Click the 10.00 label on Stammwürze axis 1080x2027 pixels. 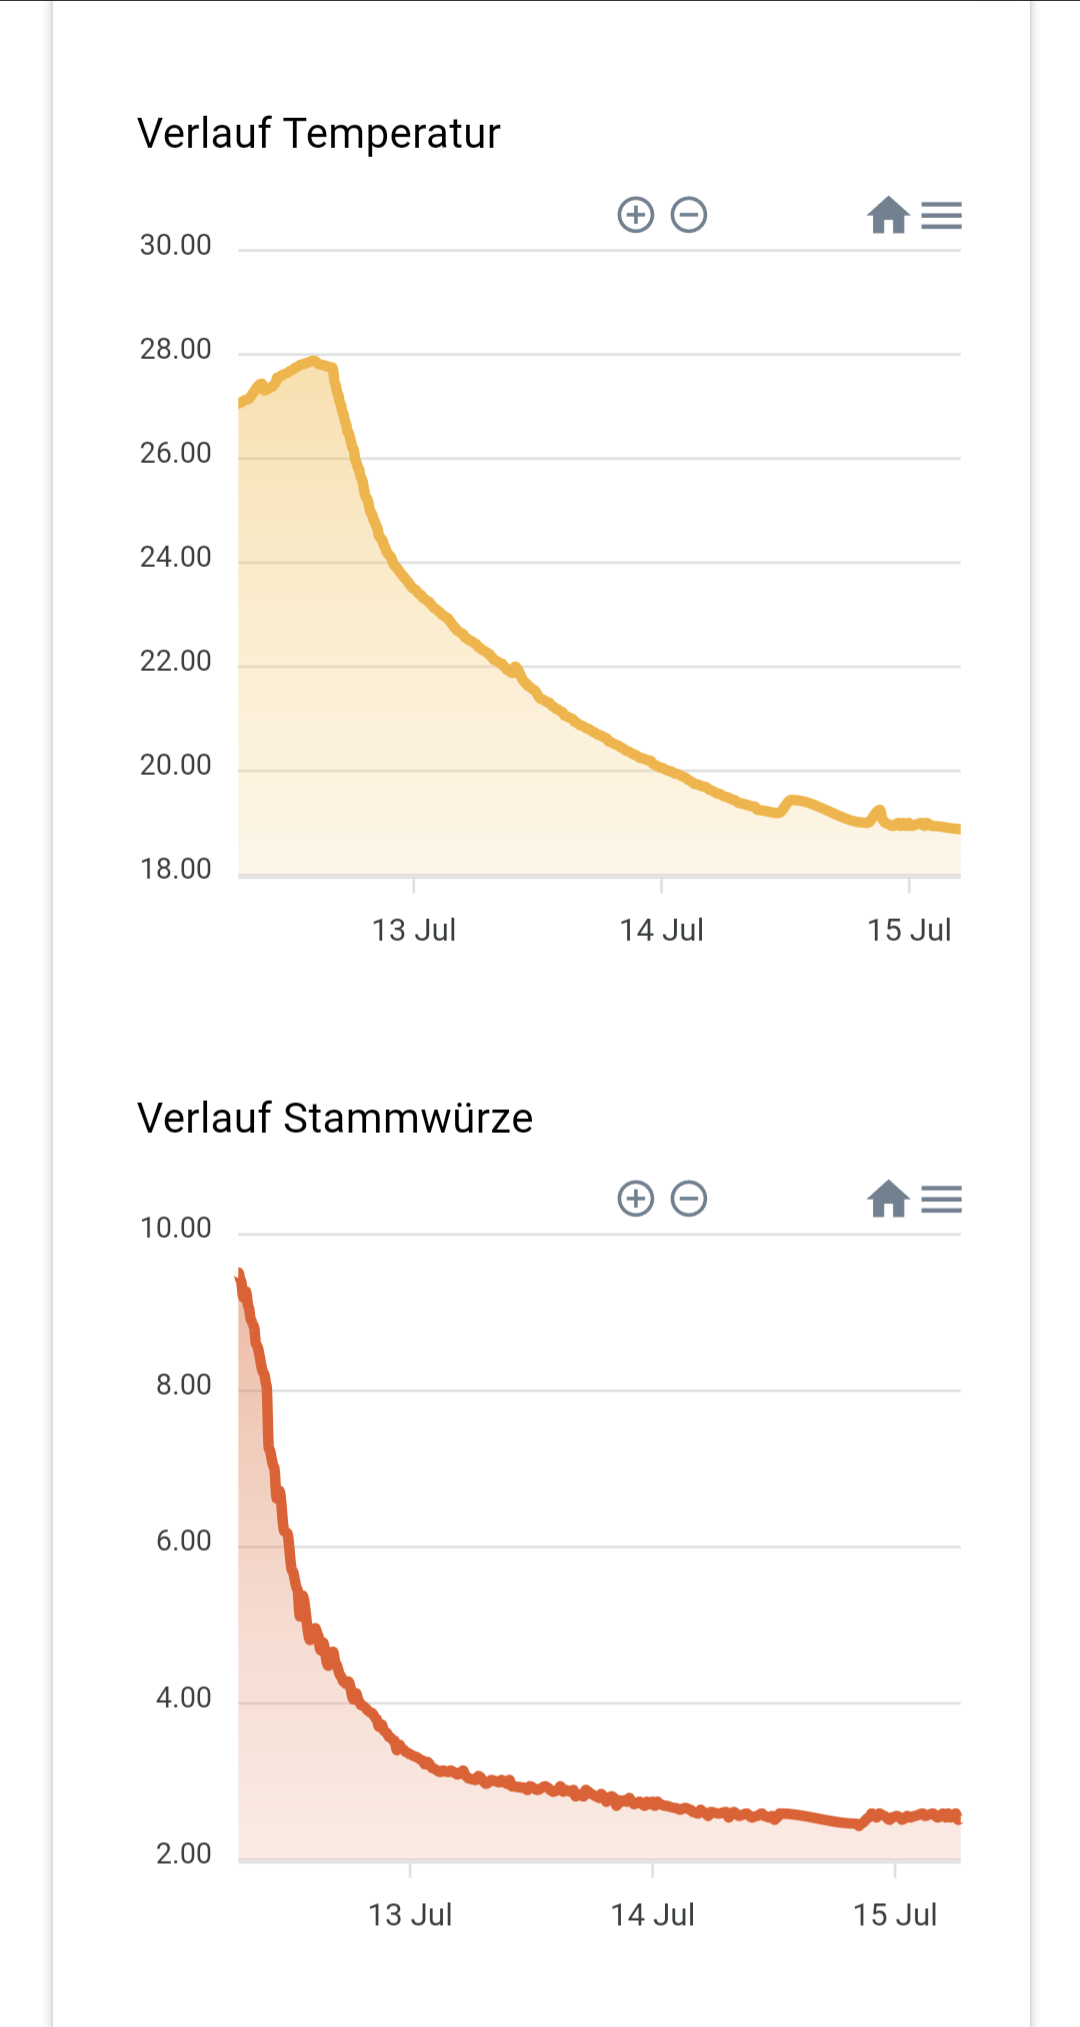(x=176, y=1228)
